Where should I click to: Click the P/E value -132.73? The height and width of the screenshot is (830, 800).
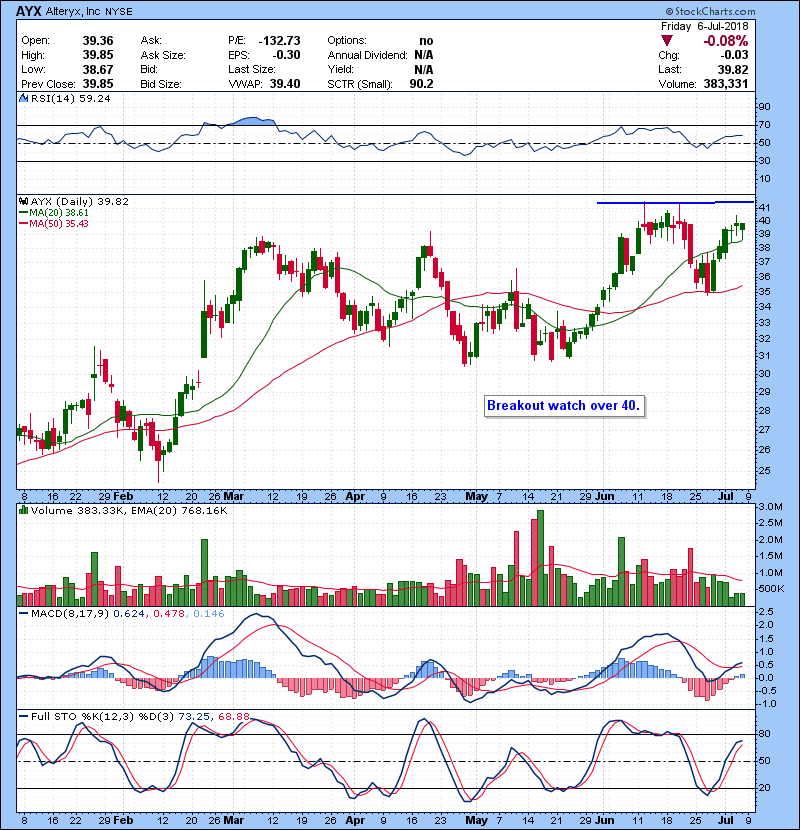(279, 41)
